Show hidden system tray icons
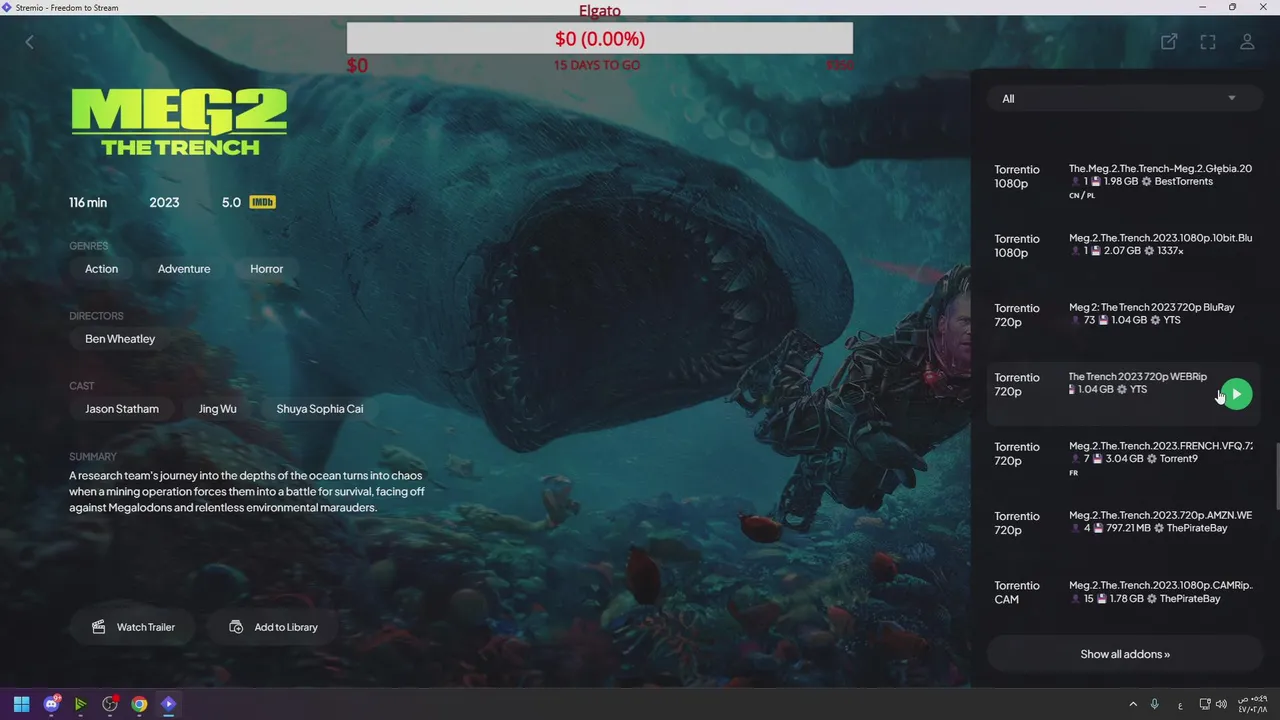Screen dimensions: 1280x720 (x=1133, y=704)
